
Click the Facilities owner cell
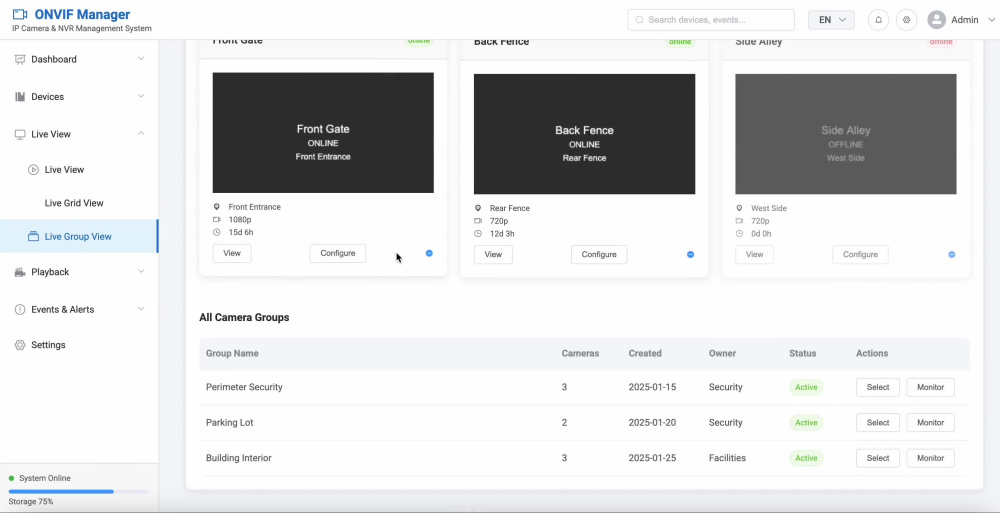(x=727, y=458)
